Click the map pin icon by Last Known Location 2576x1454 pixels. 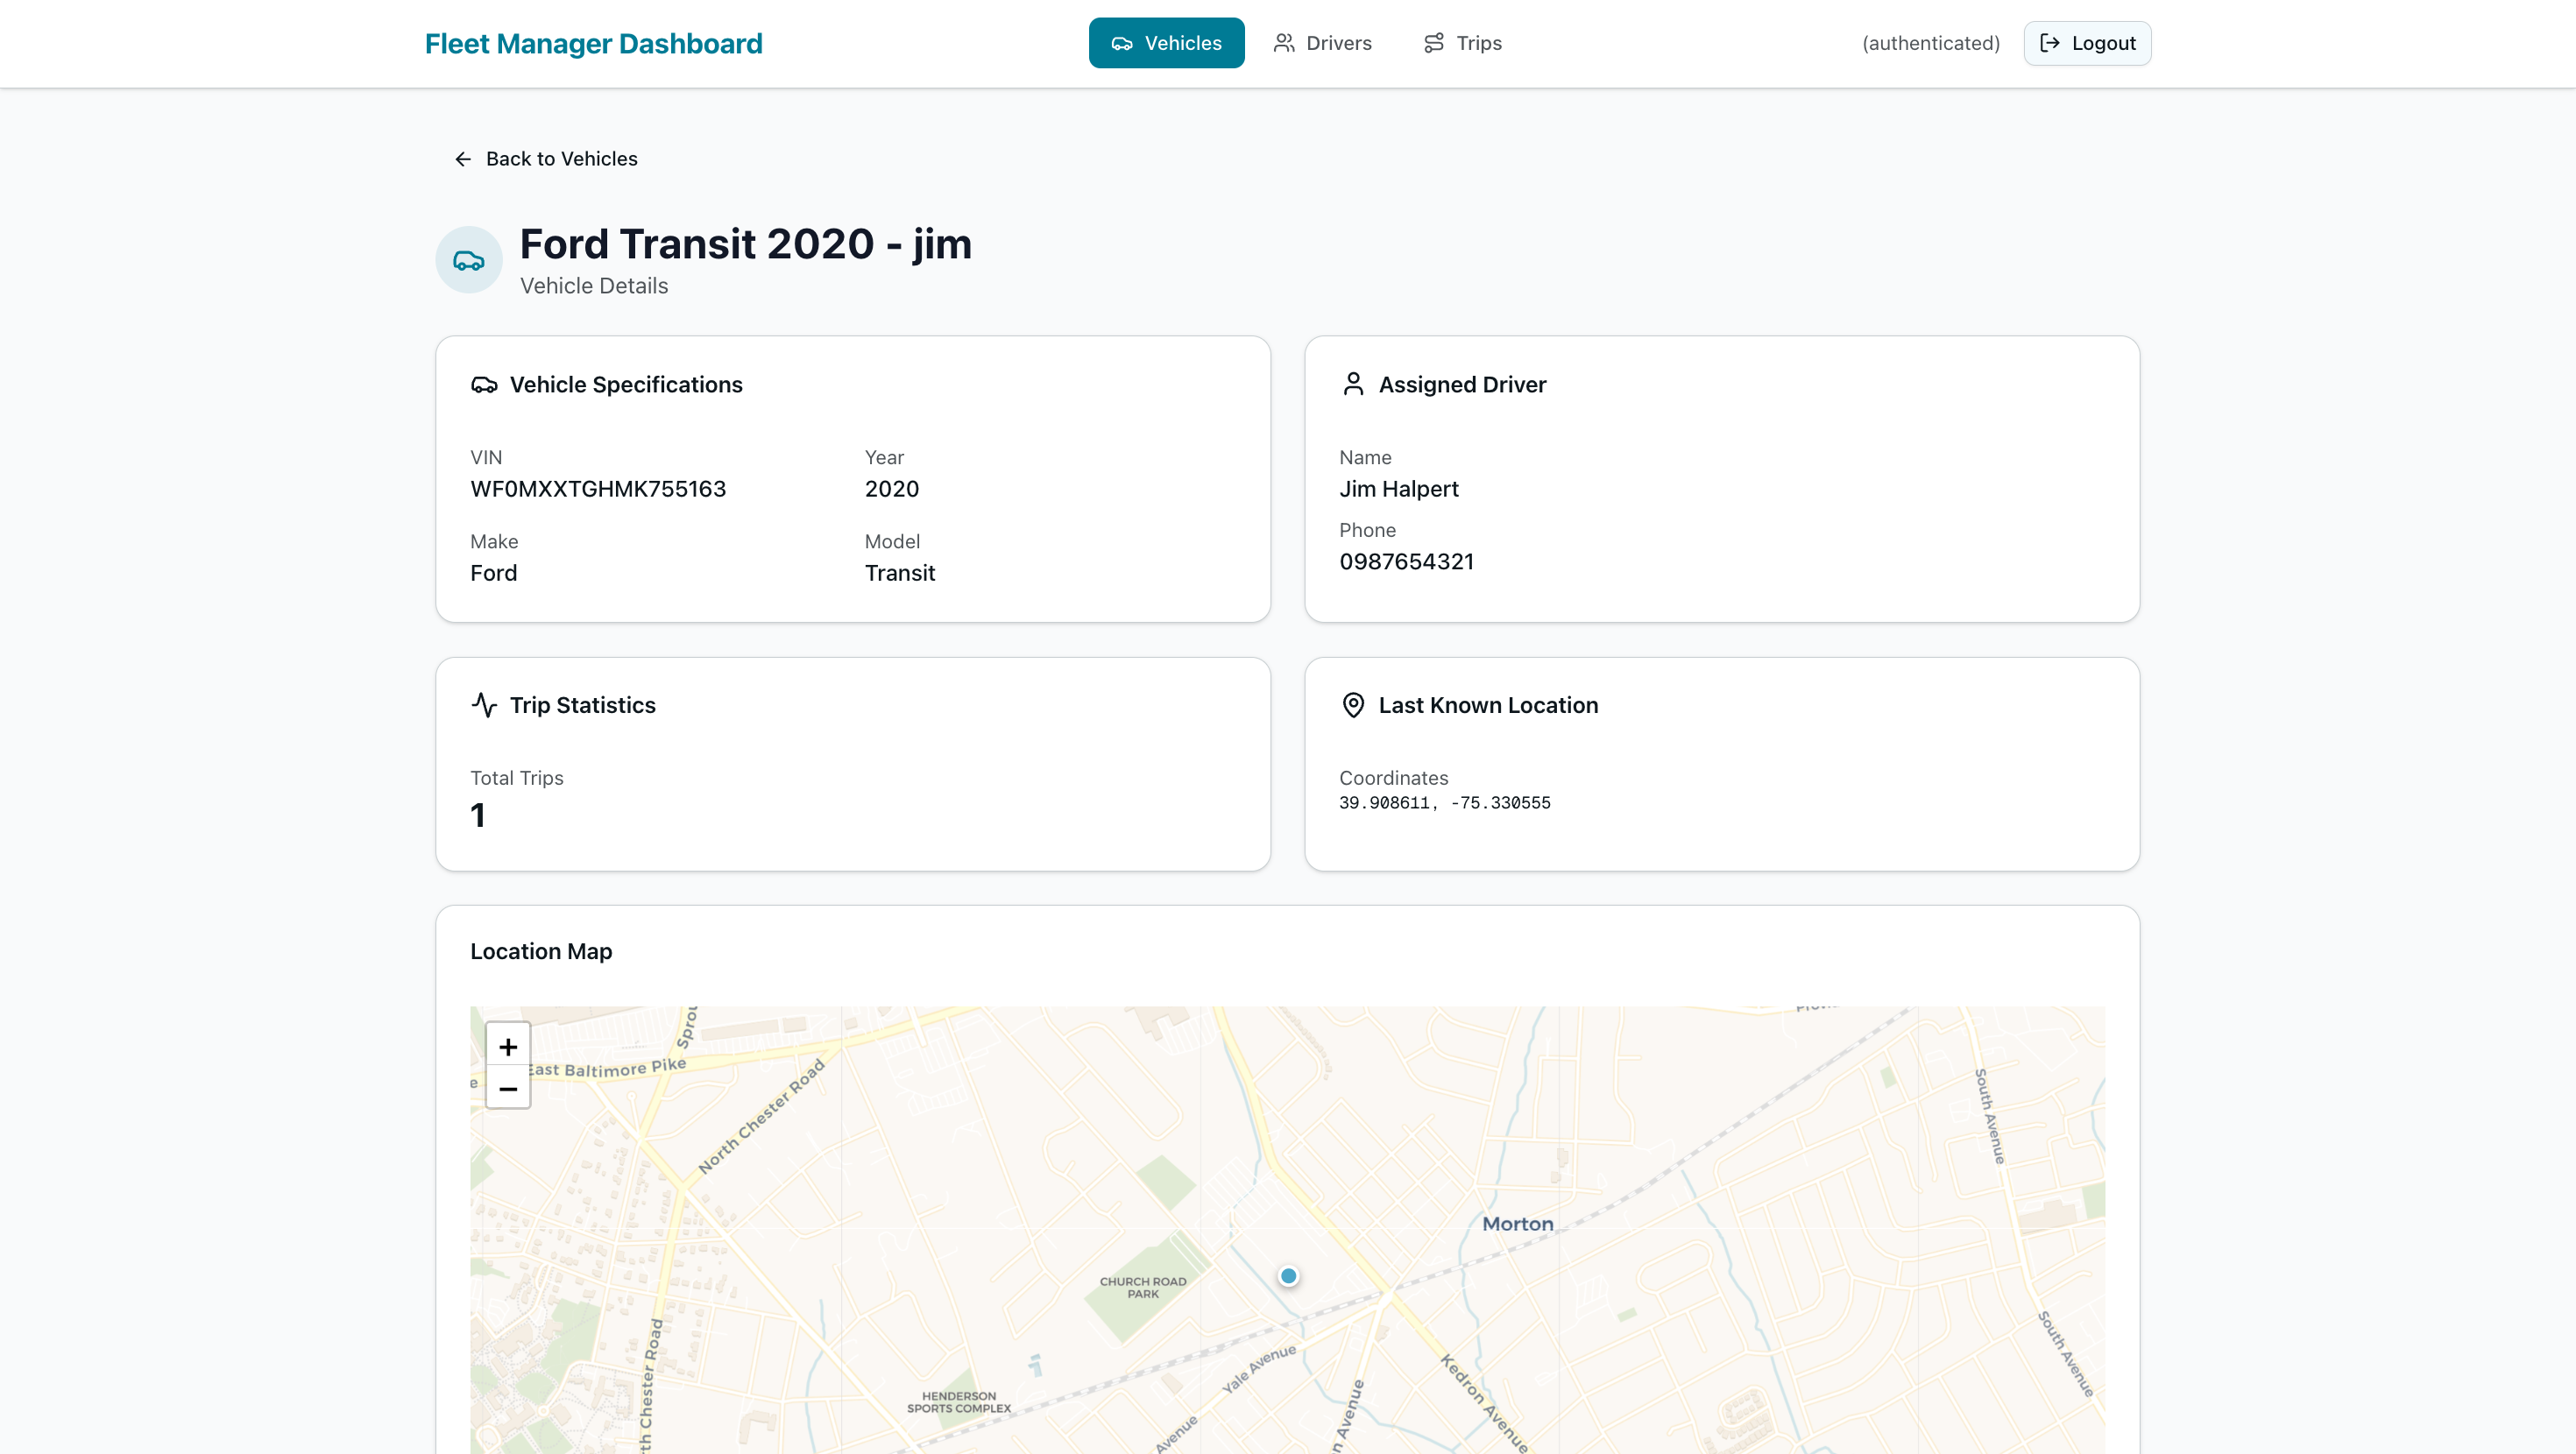point(1352,705)
